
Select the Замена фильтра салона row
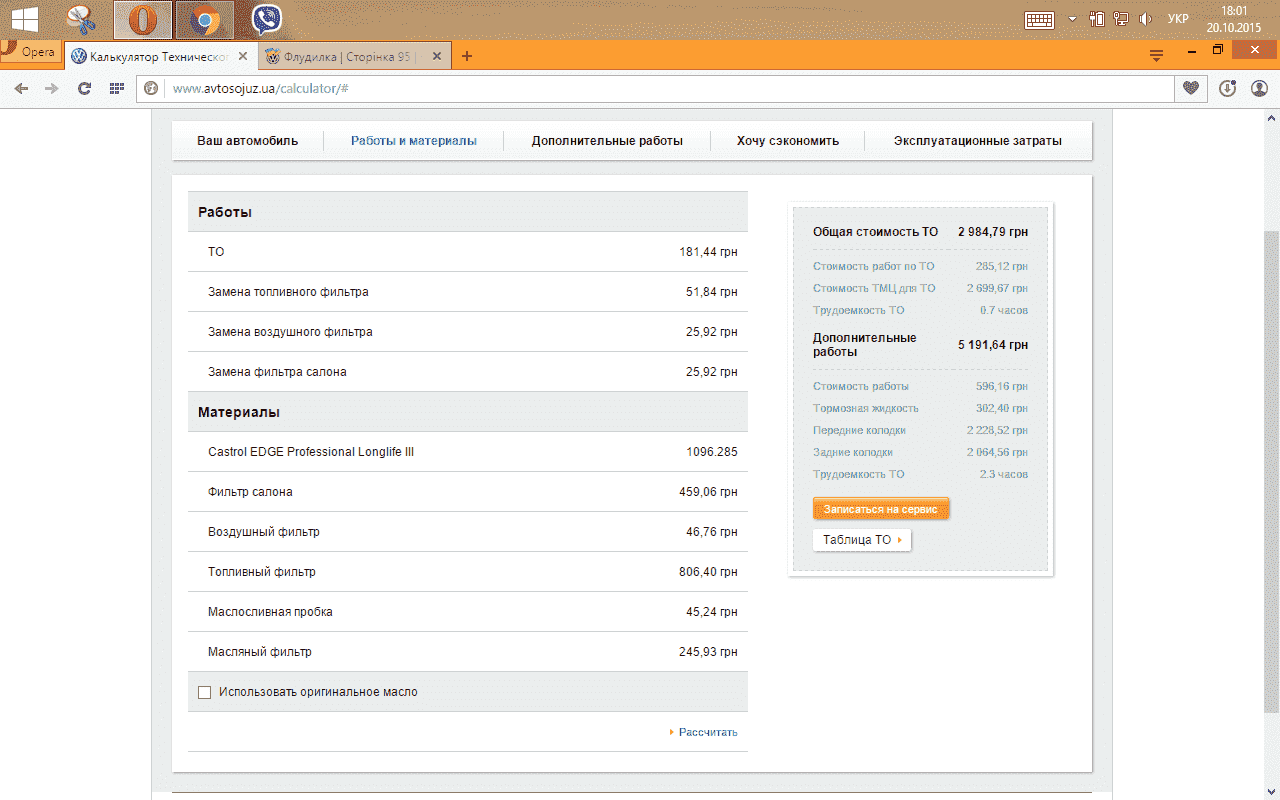coord(468,372)
